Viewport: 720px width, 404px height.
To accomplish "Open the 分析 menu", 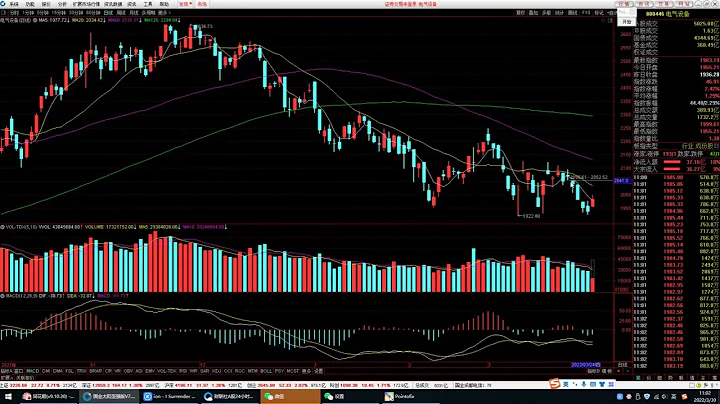I will tap(62, 4).
